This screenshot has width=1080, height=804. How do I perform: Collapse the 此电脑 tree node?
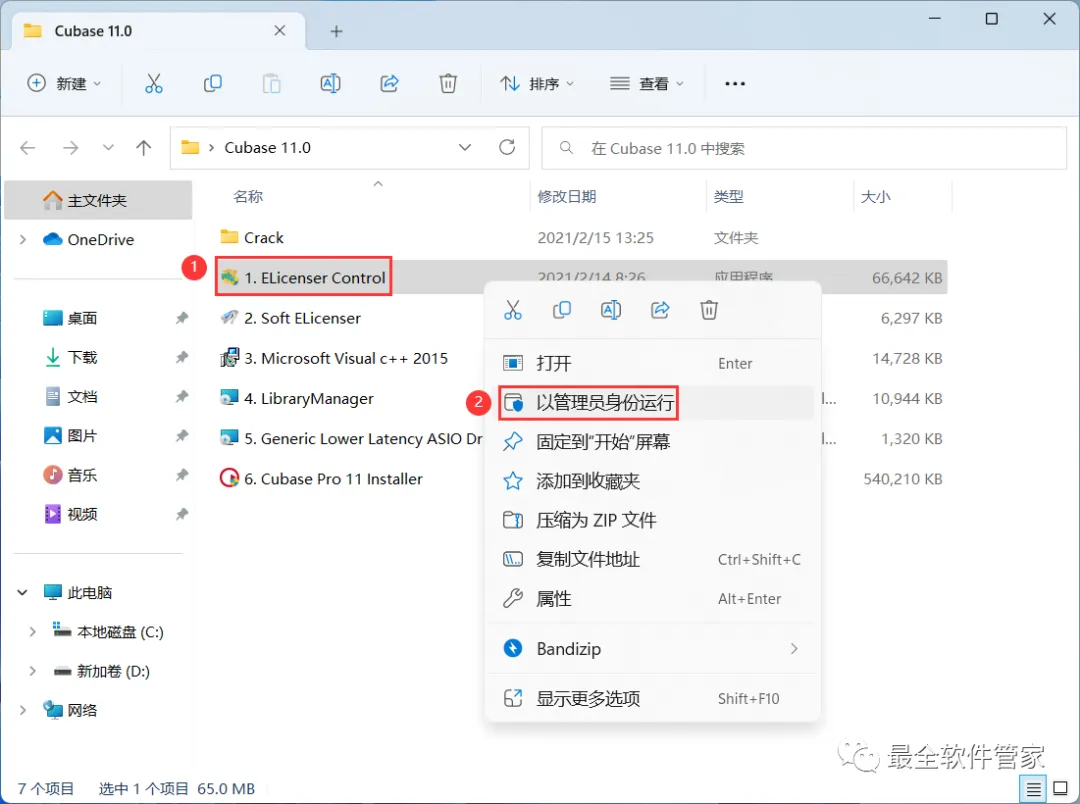pyautogui.click(x=23, y=592)
